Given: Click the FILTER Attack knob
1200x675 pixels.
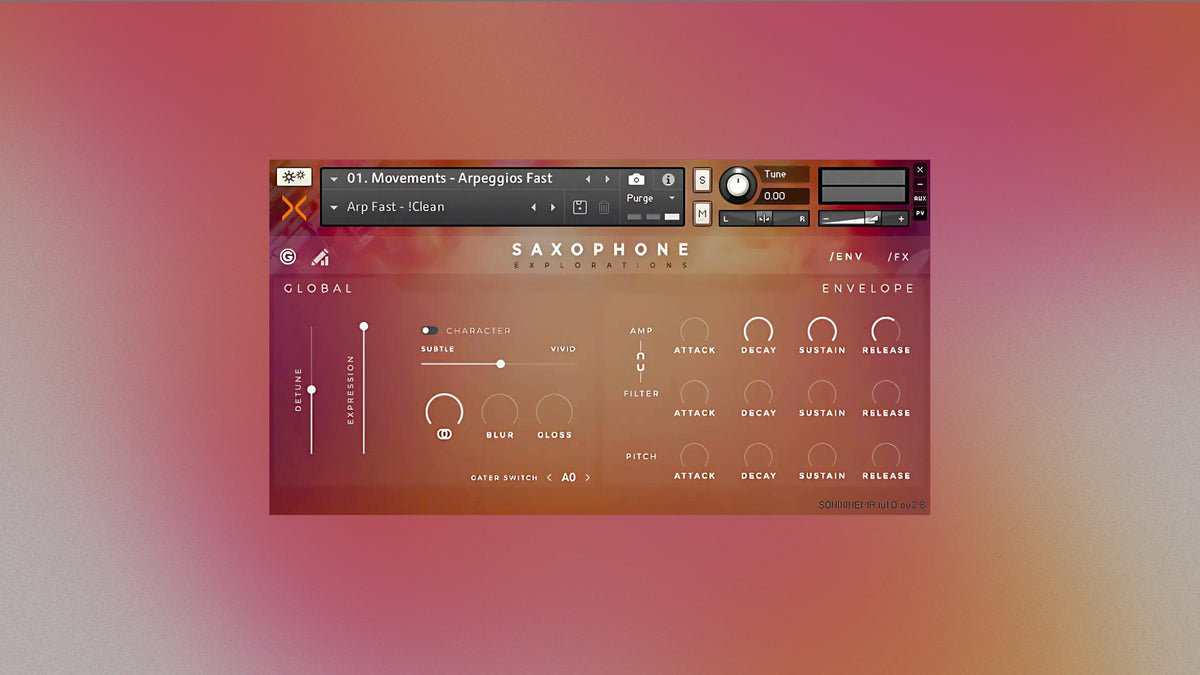Looking at the screenshot, I should tap(694, 394).
